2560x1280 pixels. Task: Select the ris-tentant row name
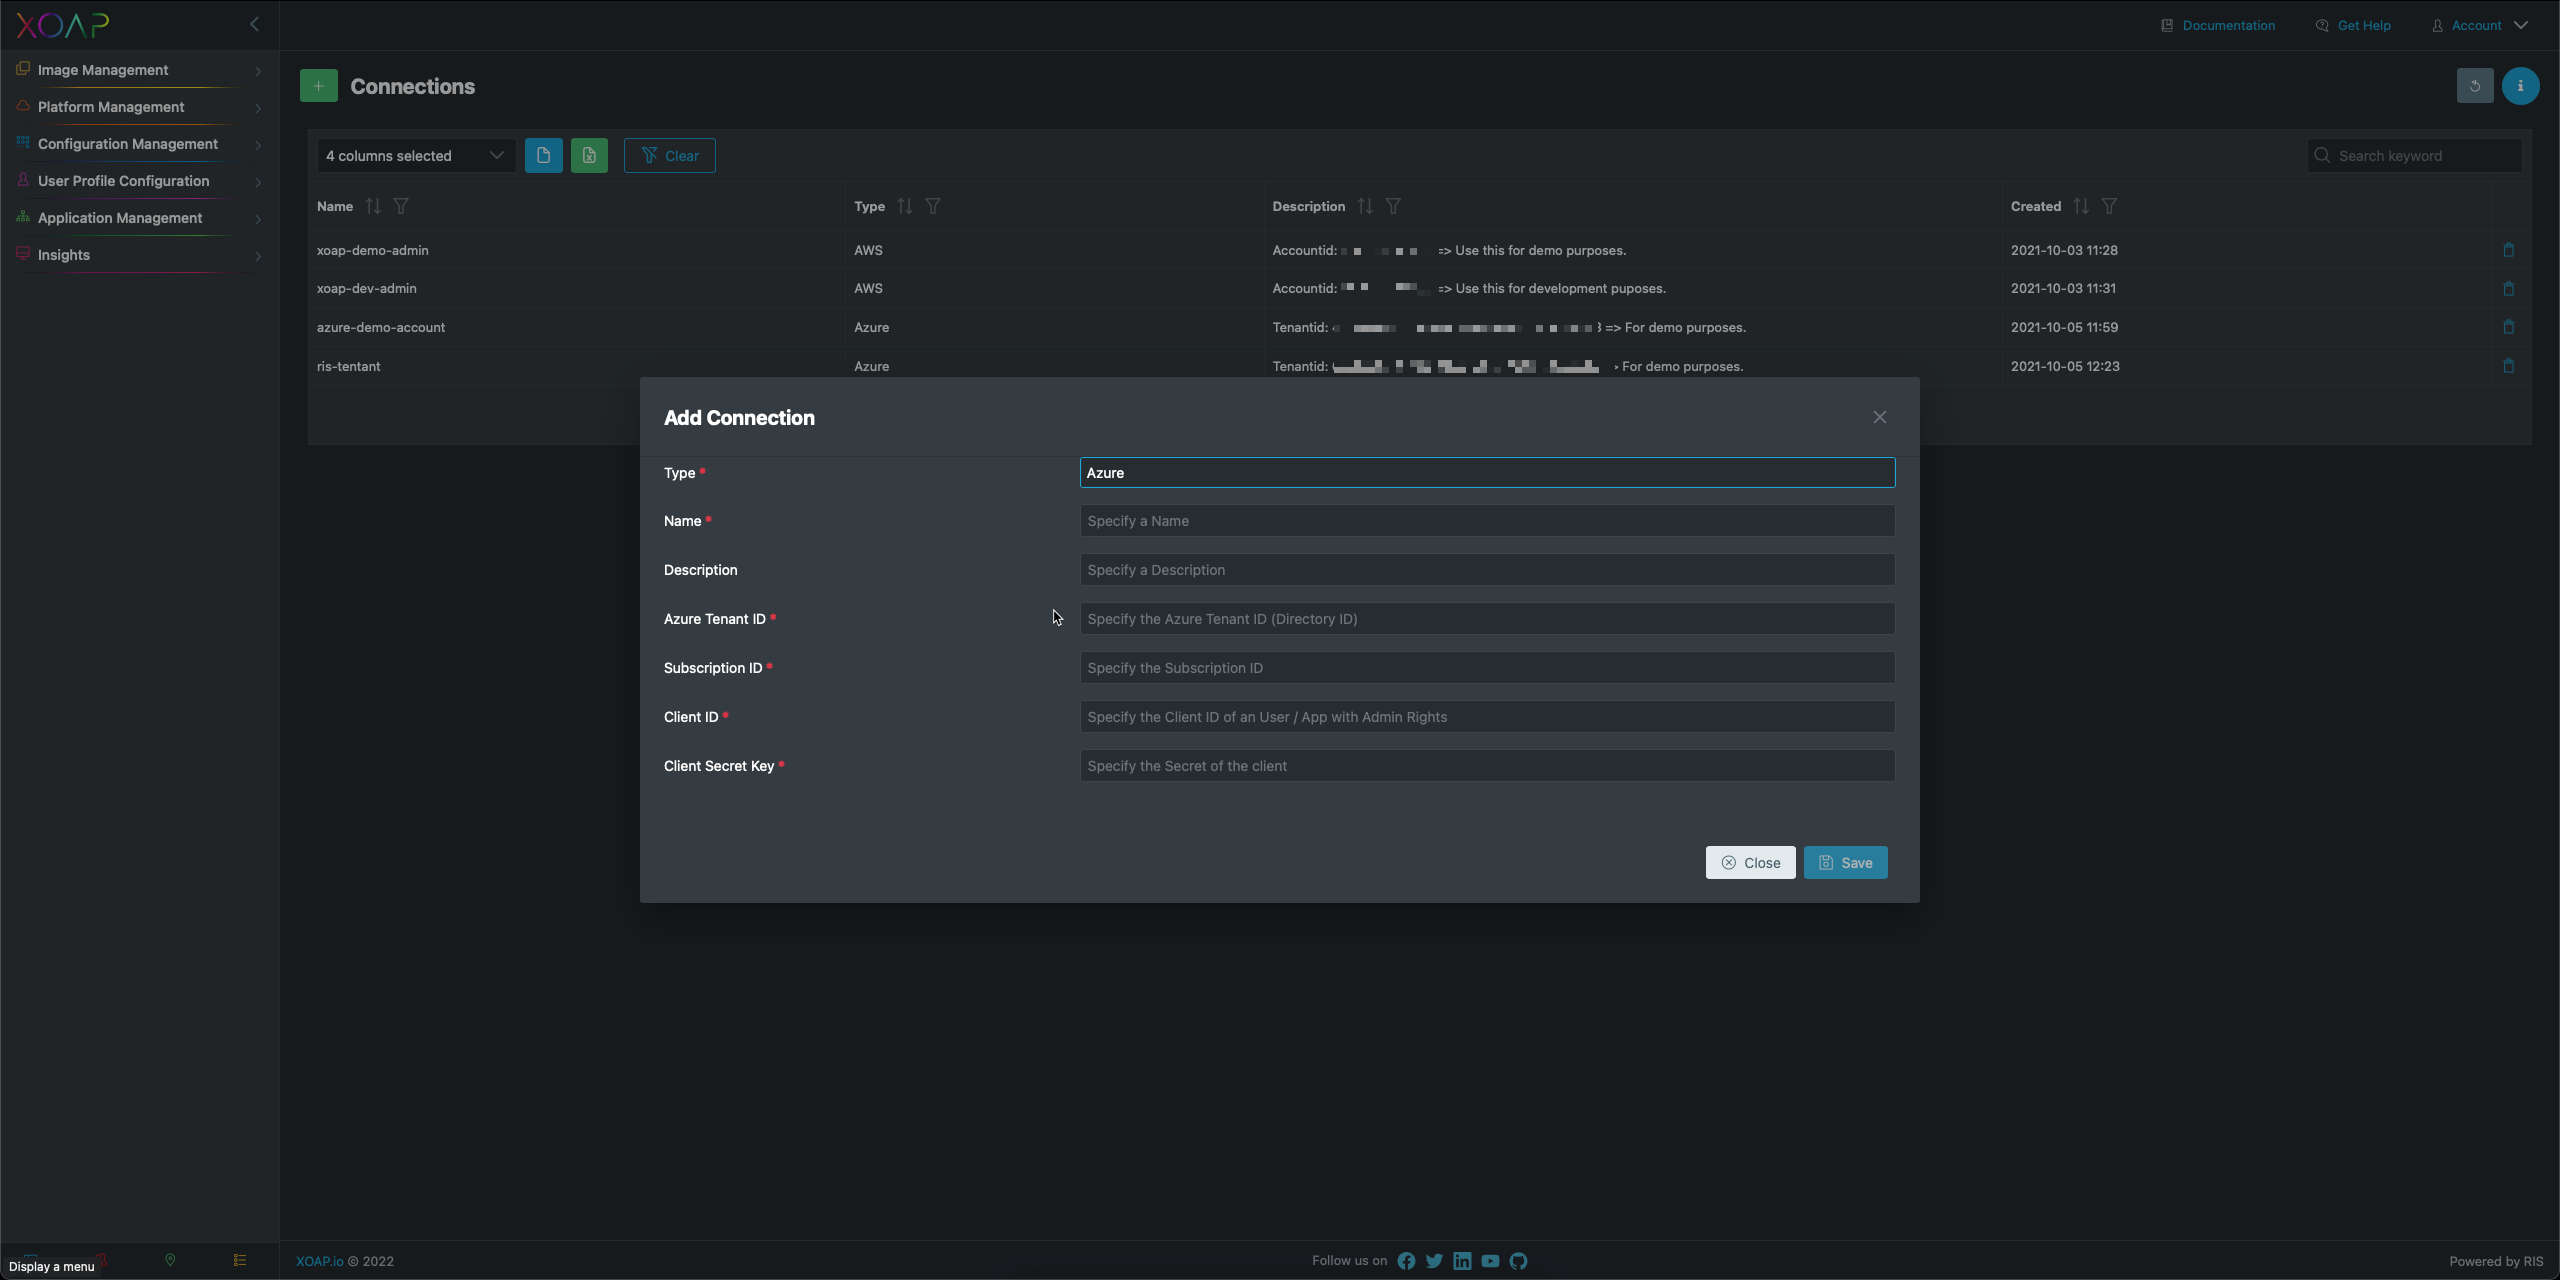[349, 366]
